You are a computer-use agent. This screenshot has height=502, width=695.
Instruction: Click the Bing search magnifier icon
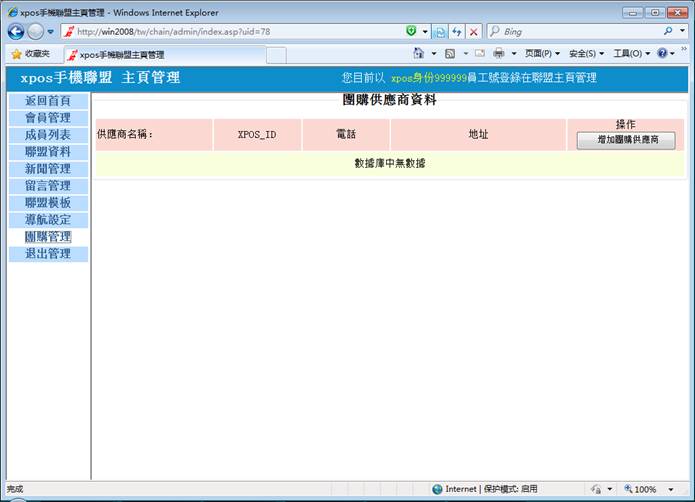coord(668,32)
